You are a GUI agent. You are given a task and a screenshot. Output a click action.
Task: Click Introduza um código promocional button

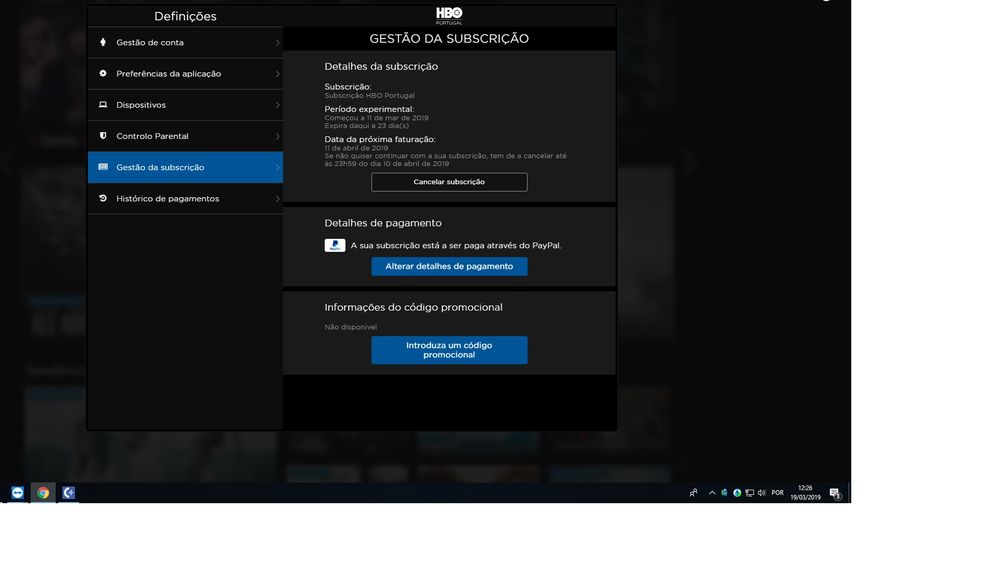(x=449, y=350)
